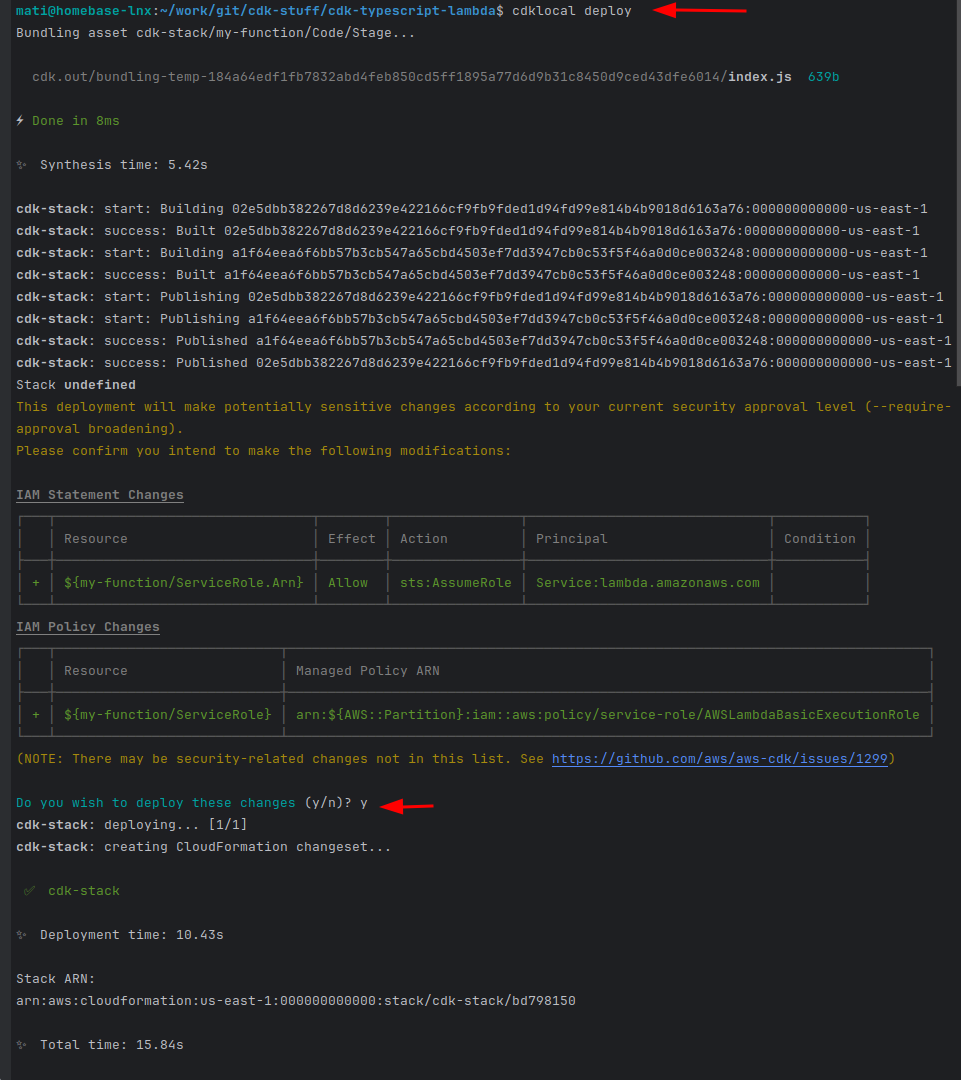Click the "cdklocal deploy" command text
961x1080 pixels.
571,11
